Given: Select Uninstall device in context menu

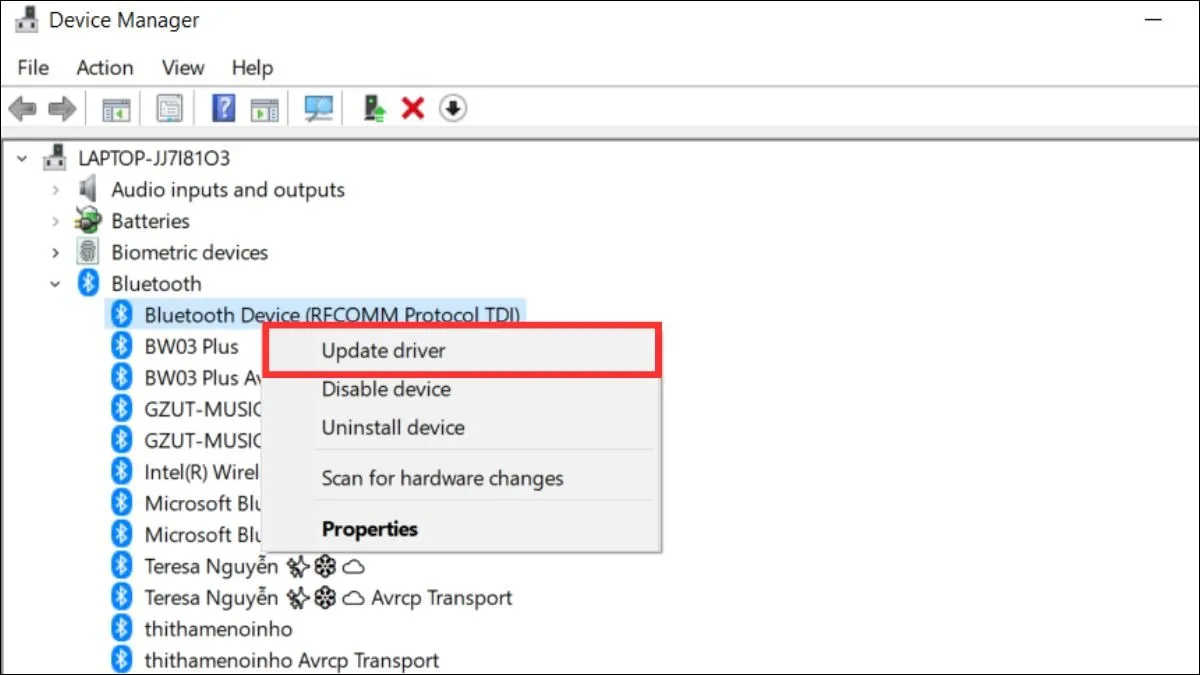Looking at the screenshot, I should 393,428.
